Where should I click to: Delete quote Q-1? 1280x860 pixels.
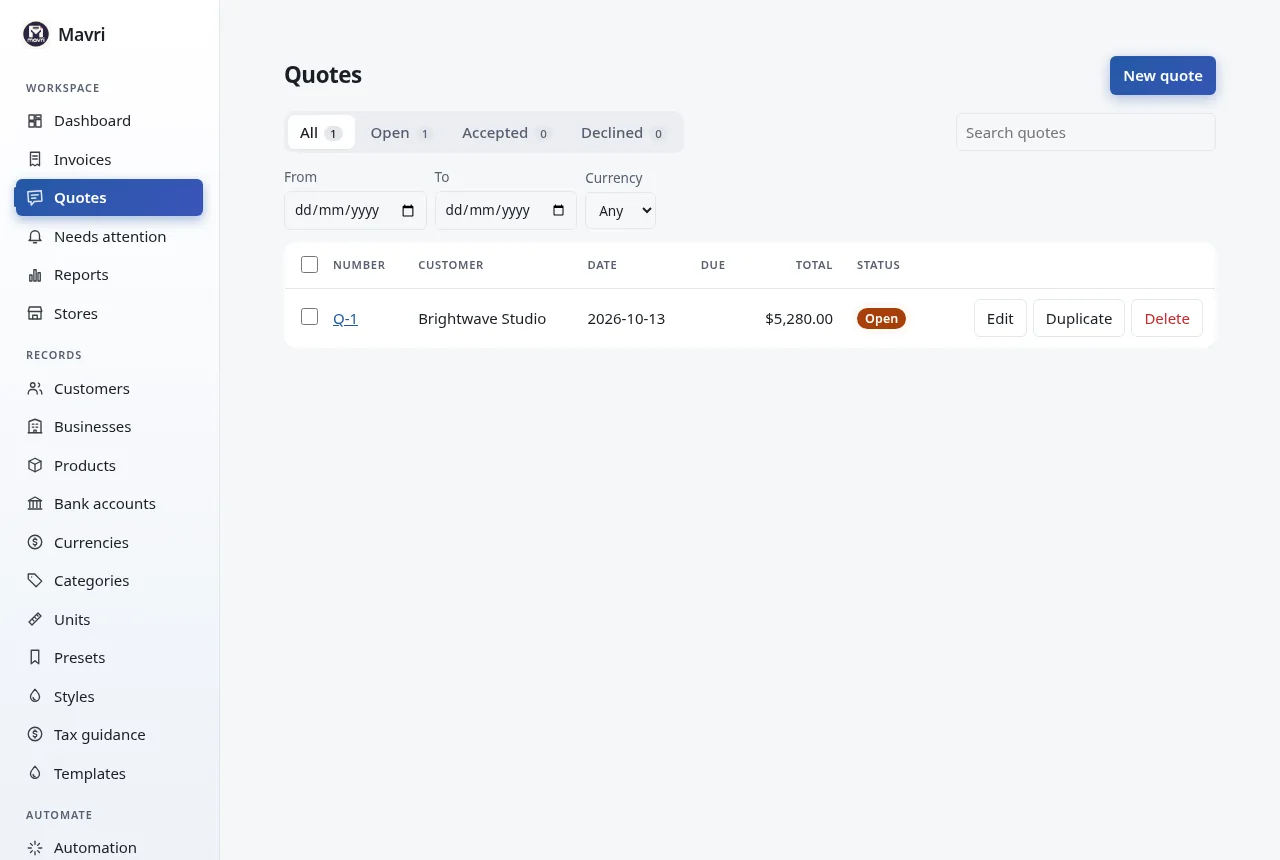[x=1167, y=318]
